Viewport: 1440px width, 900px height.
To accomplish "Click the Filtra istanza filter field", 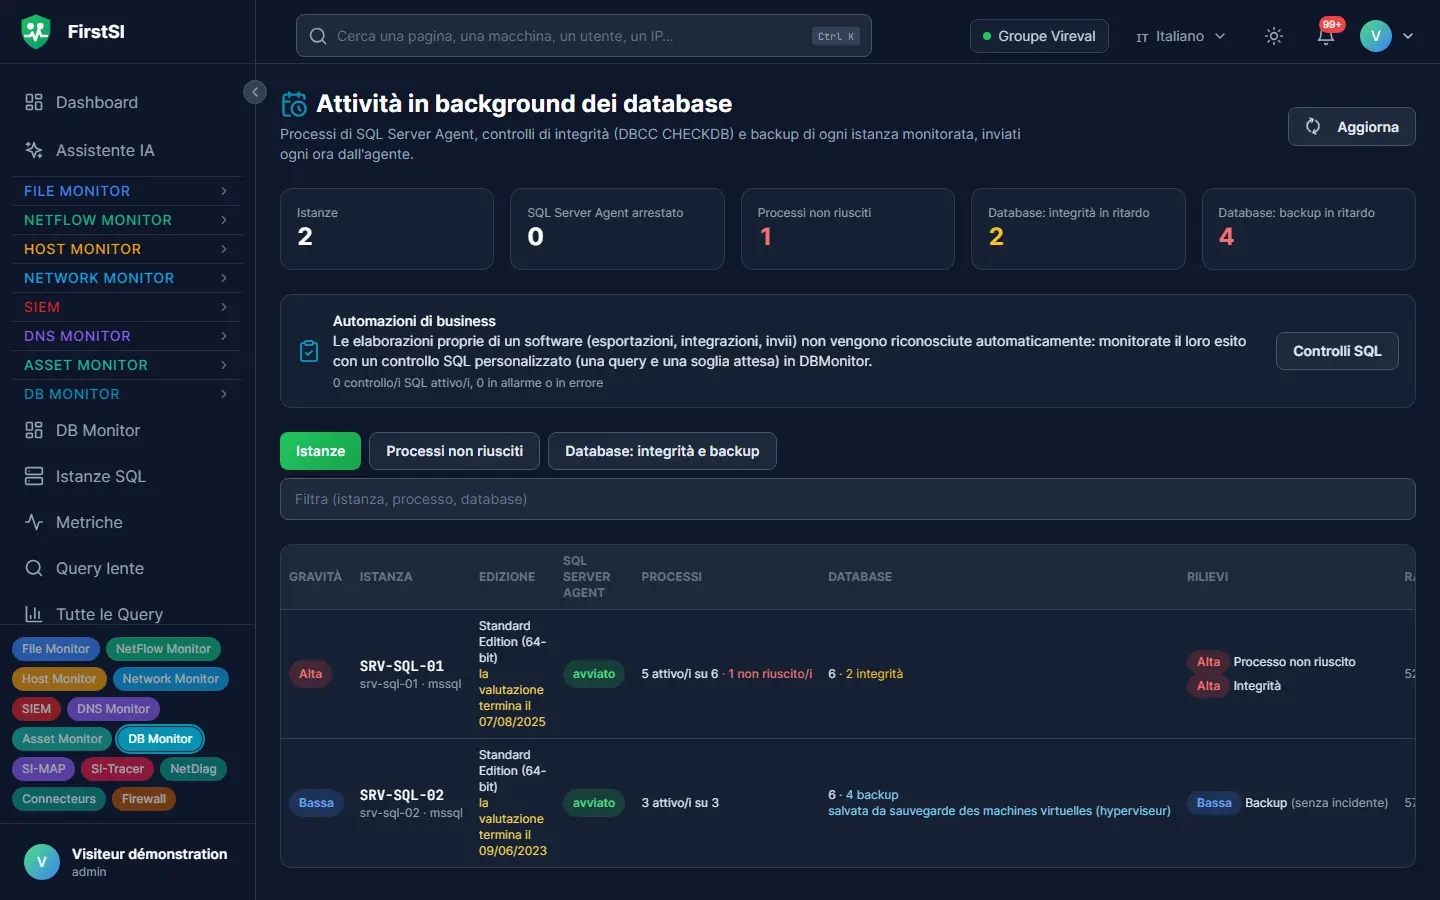I will click(848, 499).
